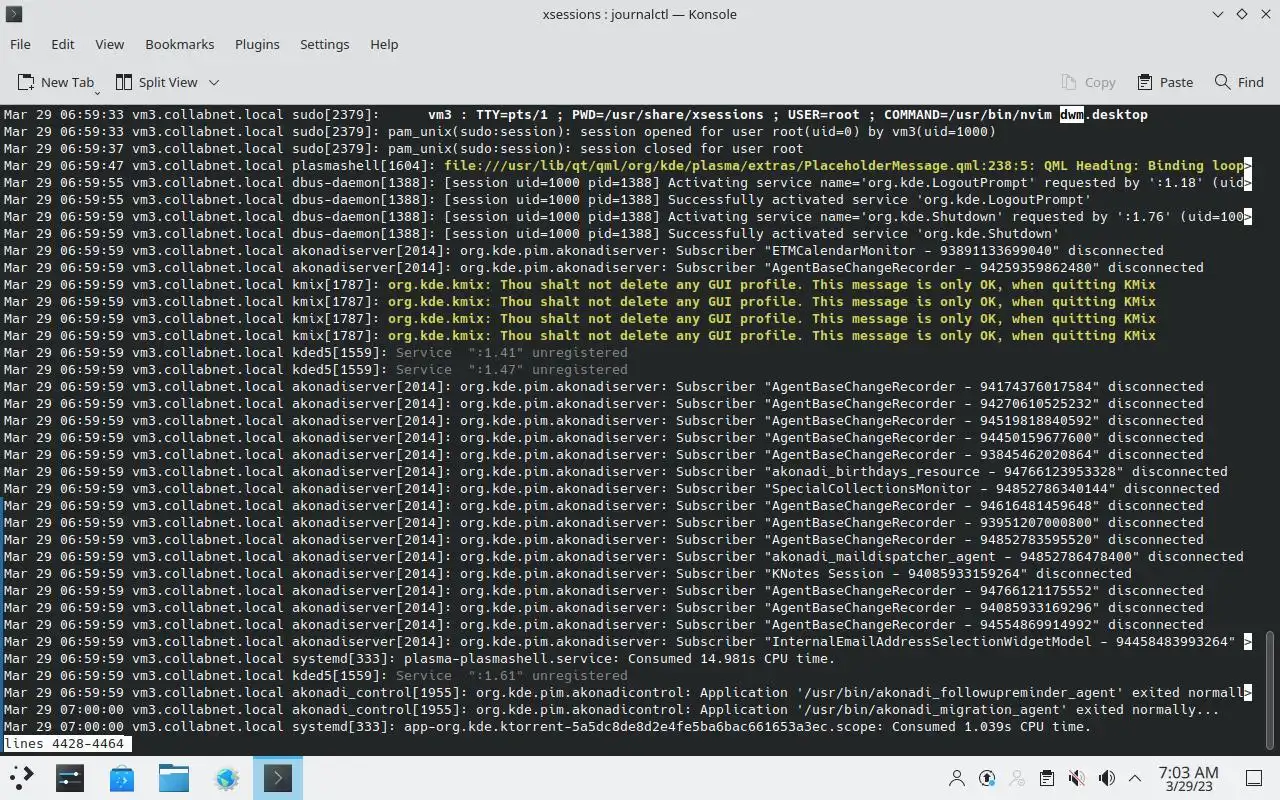Click the disconnected network tray icon
Screen dimensions: 1280x800
coord(1017,778)
